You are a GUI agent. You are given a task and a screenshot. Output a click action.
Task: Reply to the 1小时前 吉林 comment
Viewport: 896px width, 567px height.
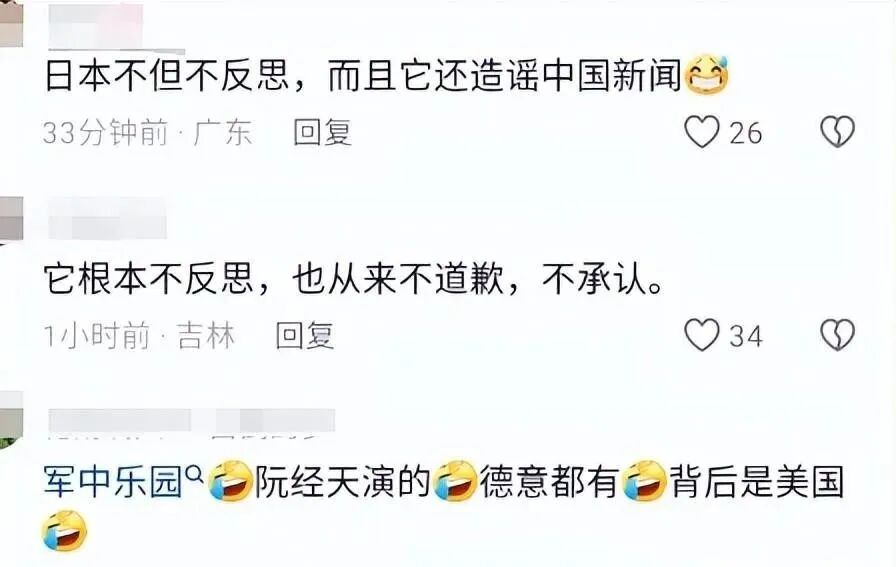[x=305, y=336]
